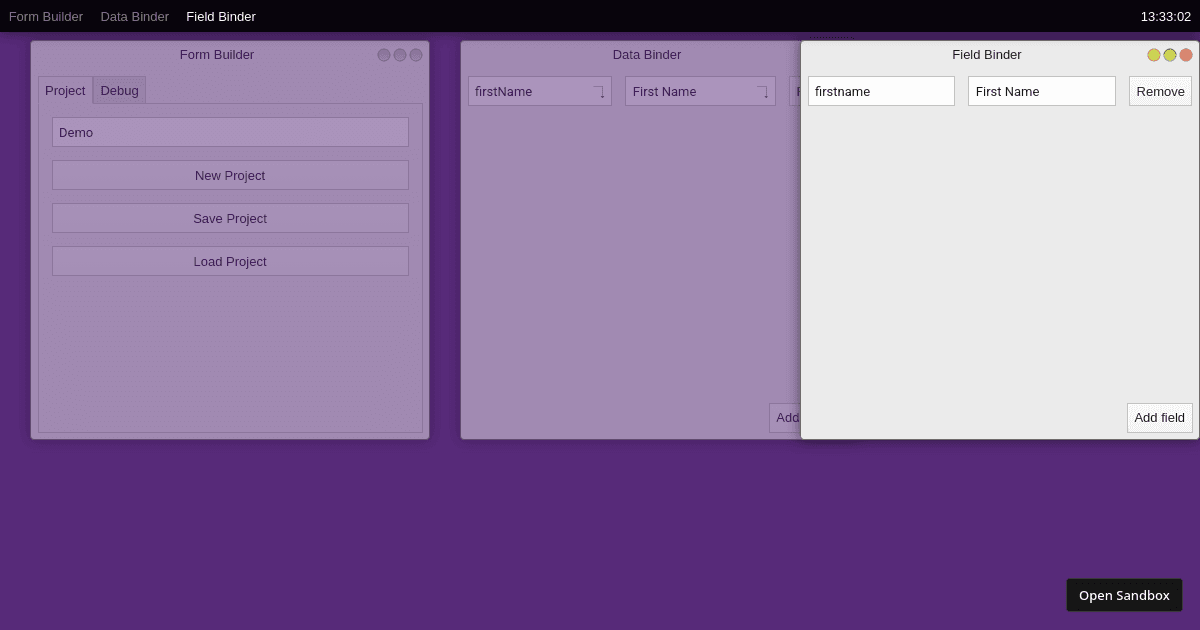
Task: Close the Field Binder window
Action: coord(1186,55)
